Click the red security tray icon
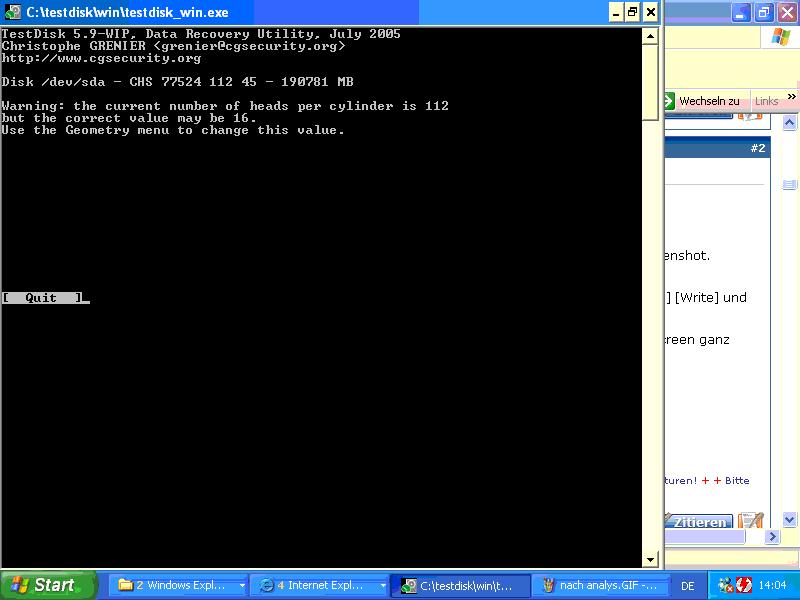This screenshot has height=600, width=800. pyautogui.click(x=743, y=585)
